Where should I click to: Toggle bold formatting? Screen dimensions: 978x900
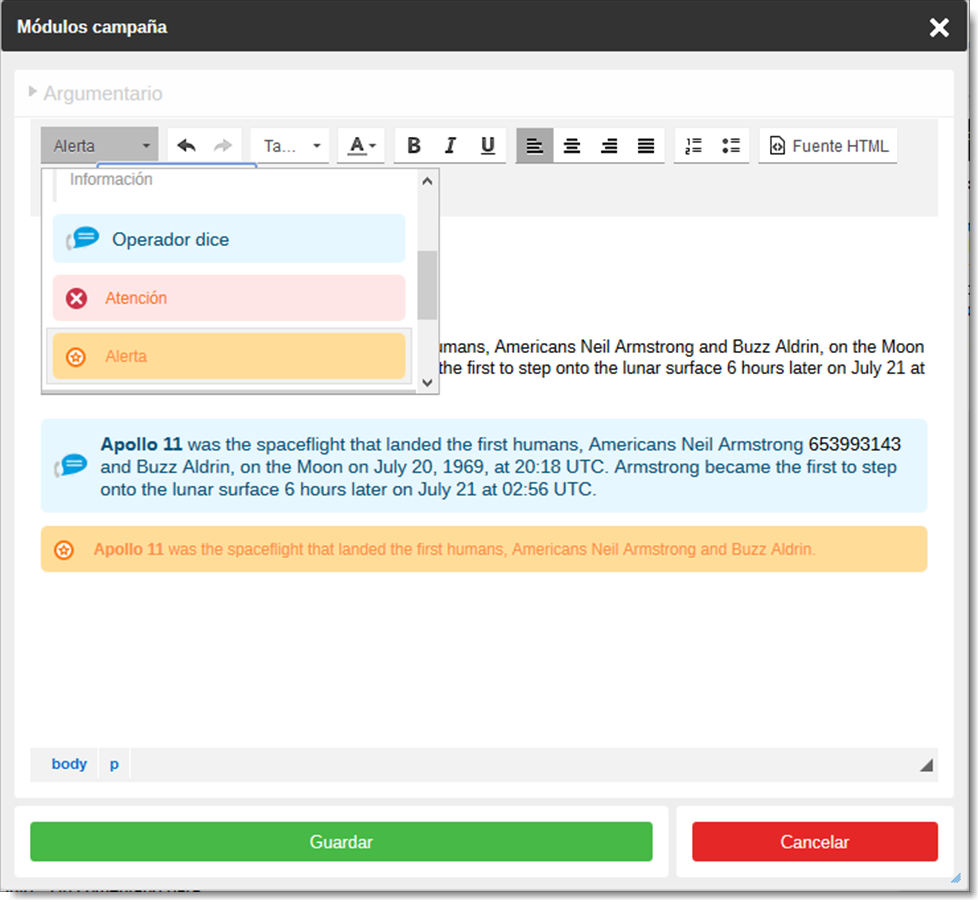pos(413,146)
